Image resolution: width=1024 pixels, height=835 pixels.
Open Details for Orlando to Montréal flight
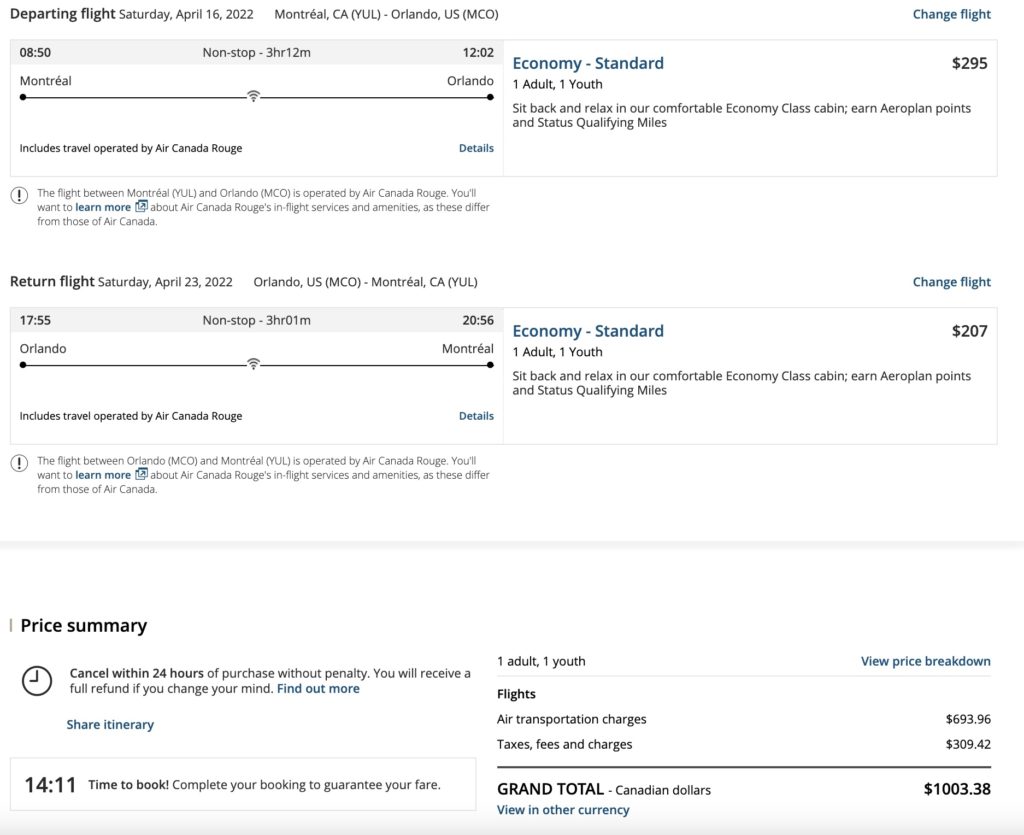click(476, 416)
